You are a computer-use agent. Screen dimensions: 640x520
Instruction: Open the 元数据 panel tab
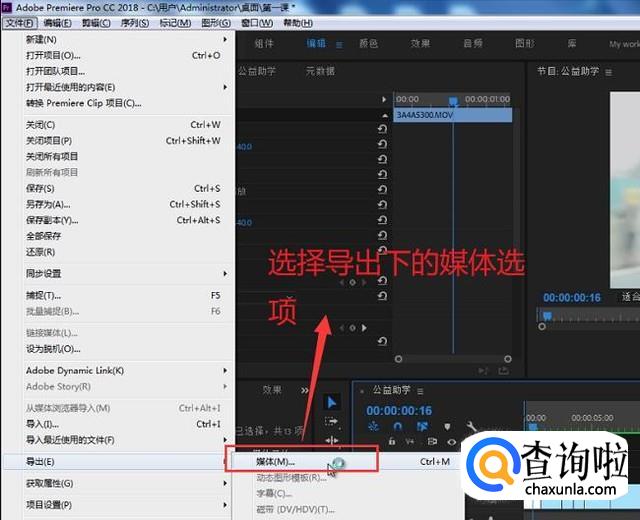point(320,71)
